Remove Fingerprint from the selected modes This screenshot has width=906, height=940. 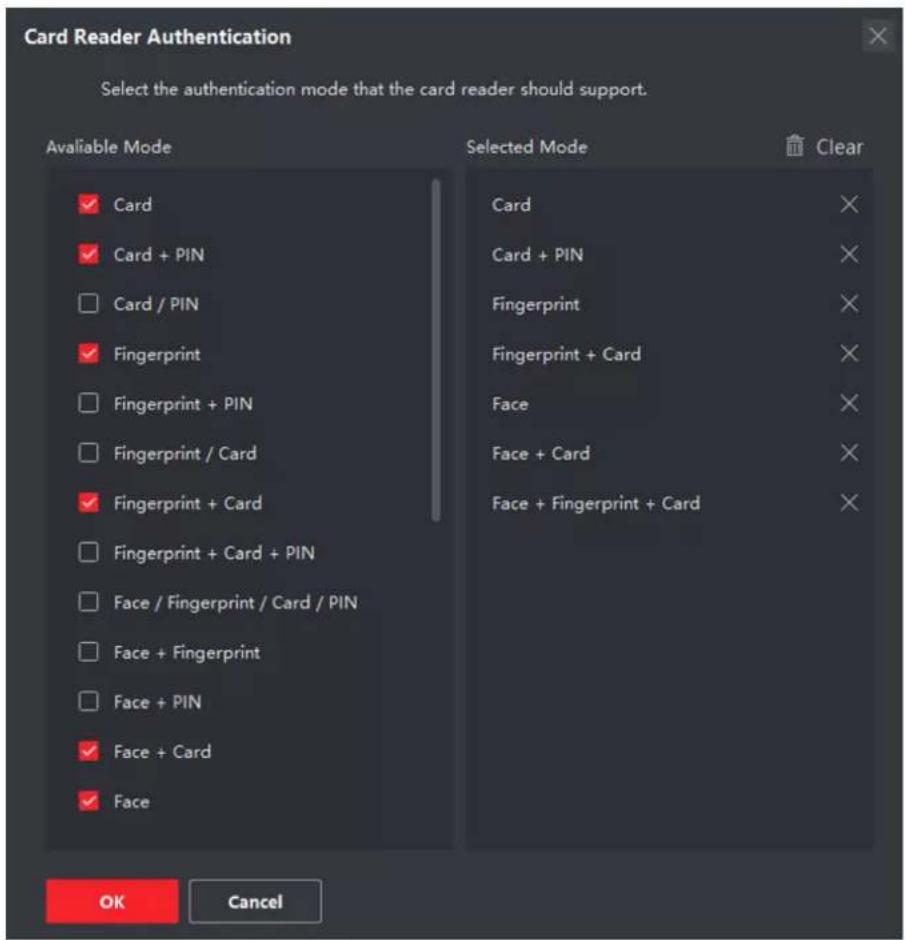coord(848,304)
